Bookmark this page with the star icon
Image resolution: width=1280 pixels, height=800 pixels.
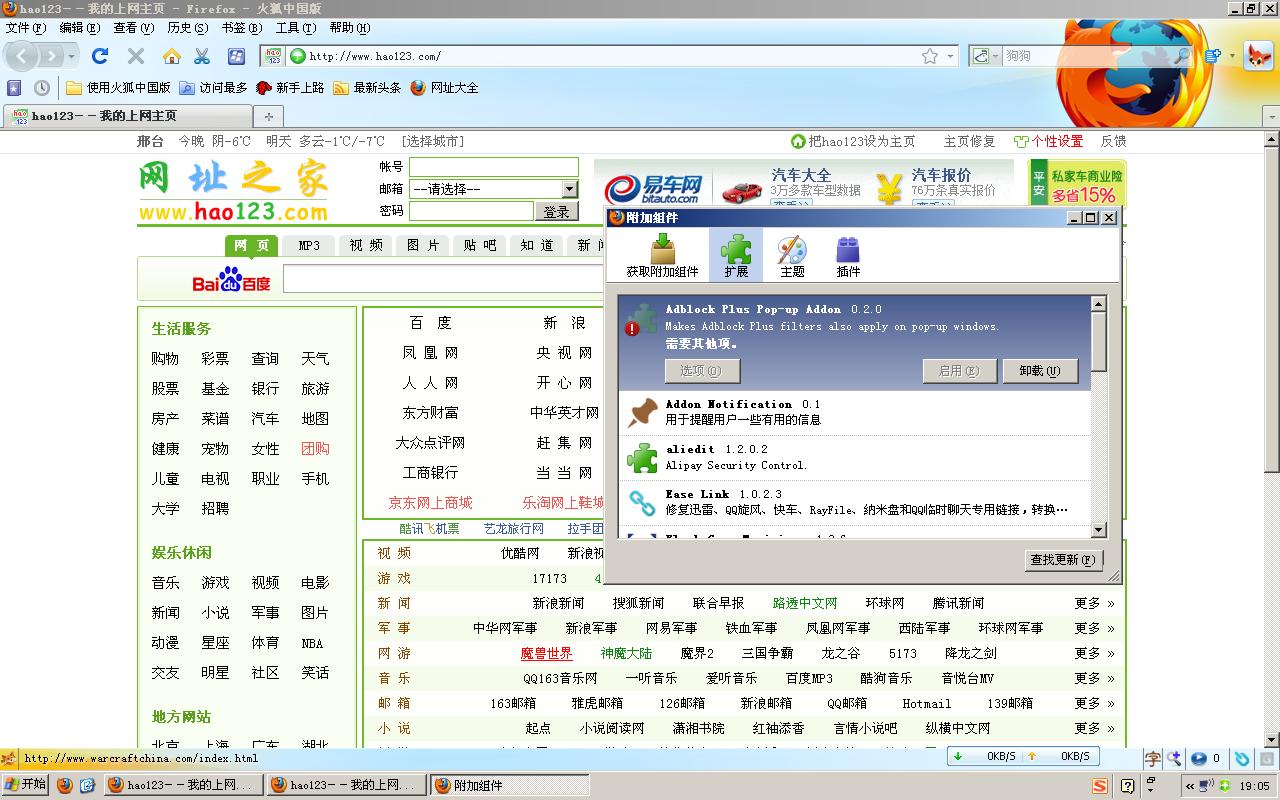pyautogui.click(x=930, y=56)
